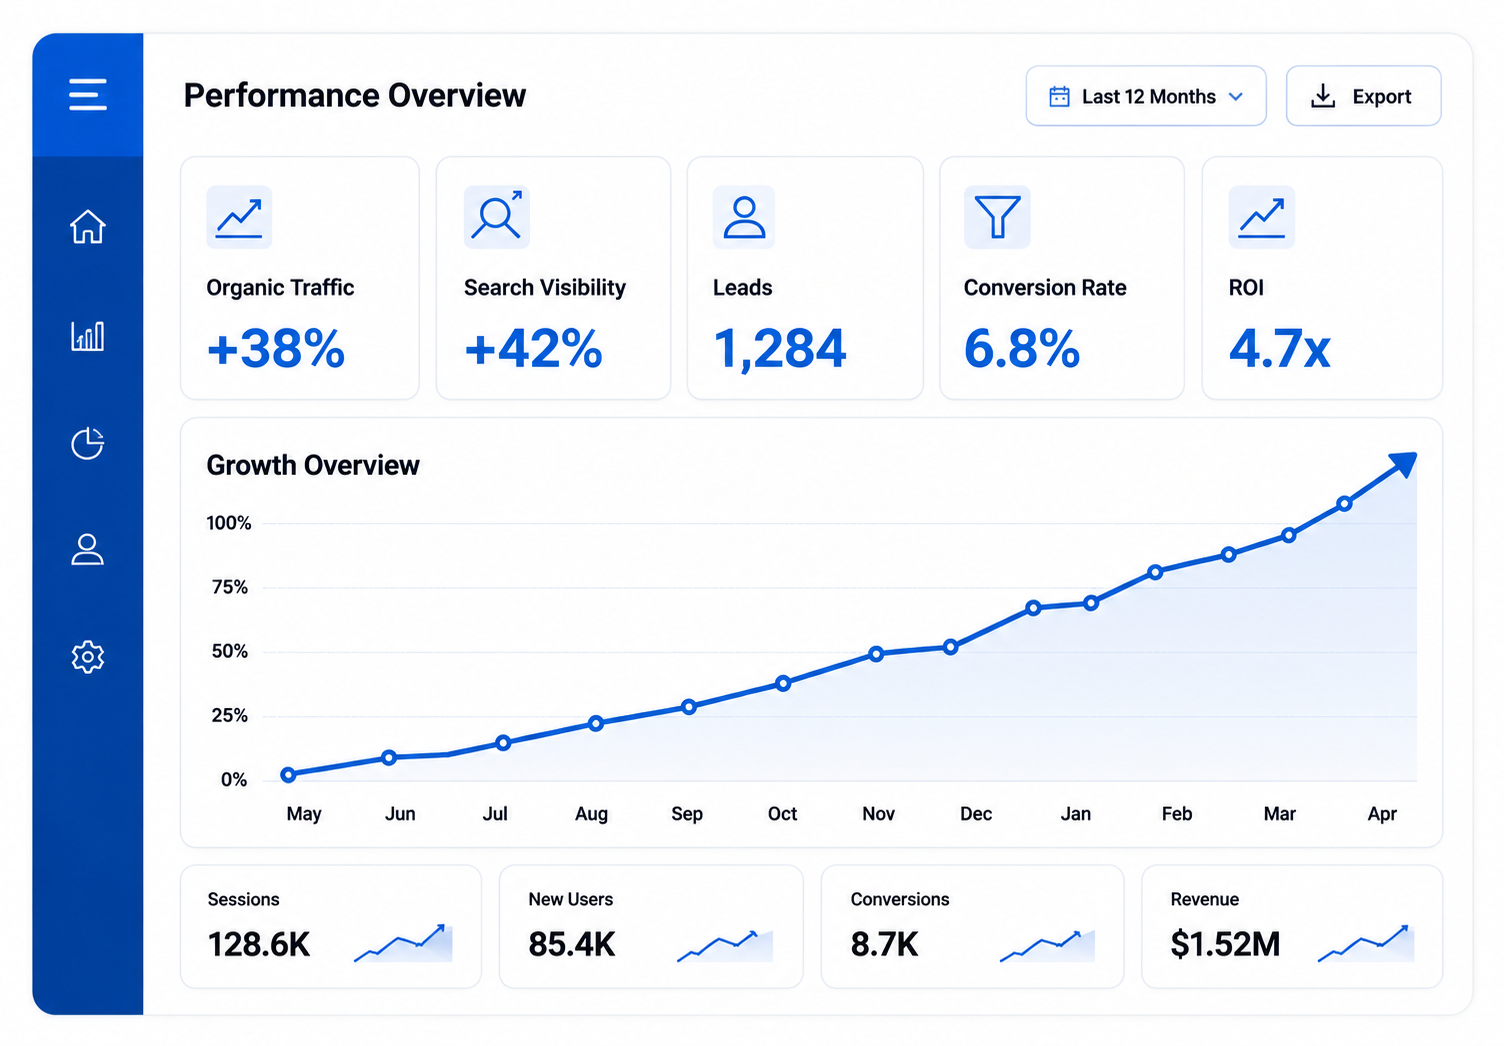Click the Apr month label on axis
This screenshot has width=1504, height=1046.
point(1382,814)
